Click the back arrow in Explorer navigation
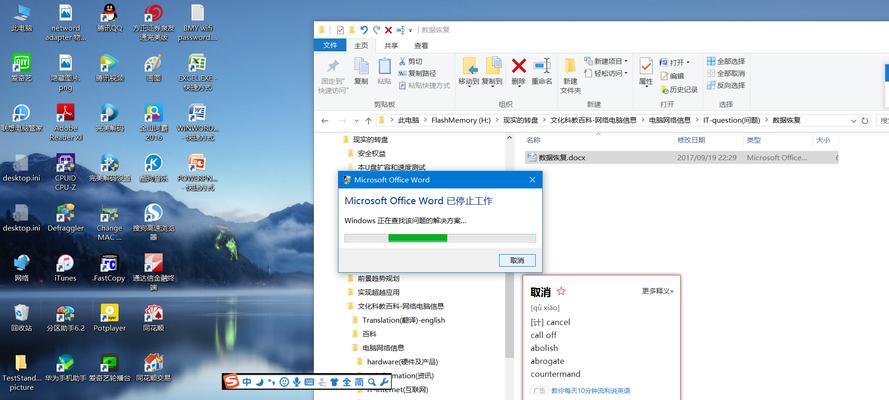889x400 pixels. [x=324, y=121]
